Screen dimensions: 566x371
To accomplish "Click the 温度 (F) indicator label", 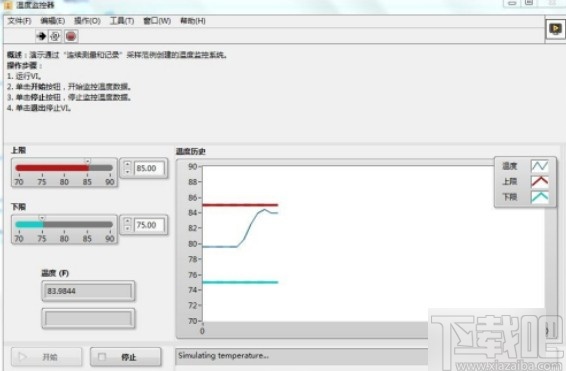I will tap(55, 273).
